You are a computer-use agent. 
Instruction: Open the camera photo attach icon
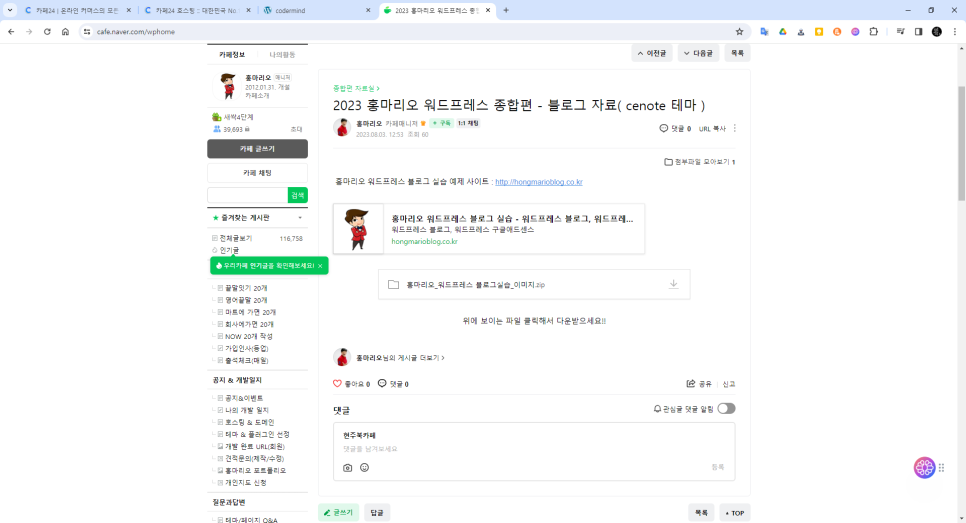(x=347, y=468)
